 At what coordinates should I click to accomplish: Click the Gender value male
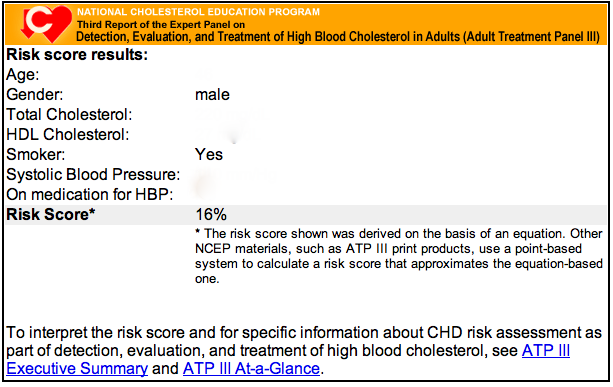(212, 95)
